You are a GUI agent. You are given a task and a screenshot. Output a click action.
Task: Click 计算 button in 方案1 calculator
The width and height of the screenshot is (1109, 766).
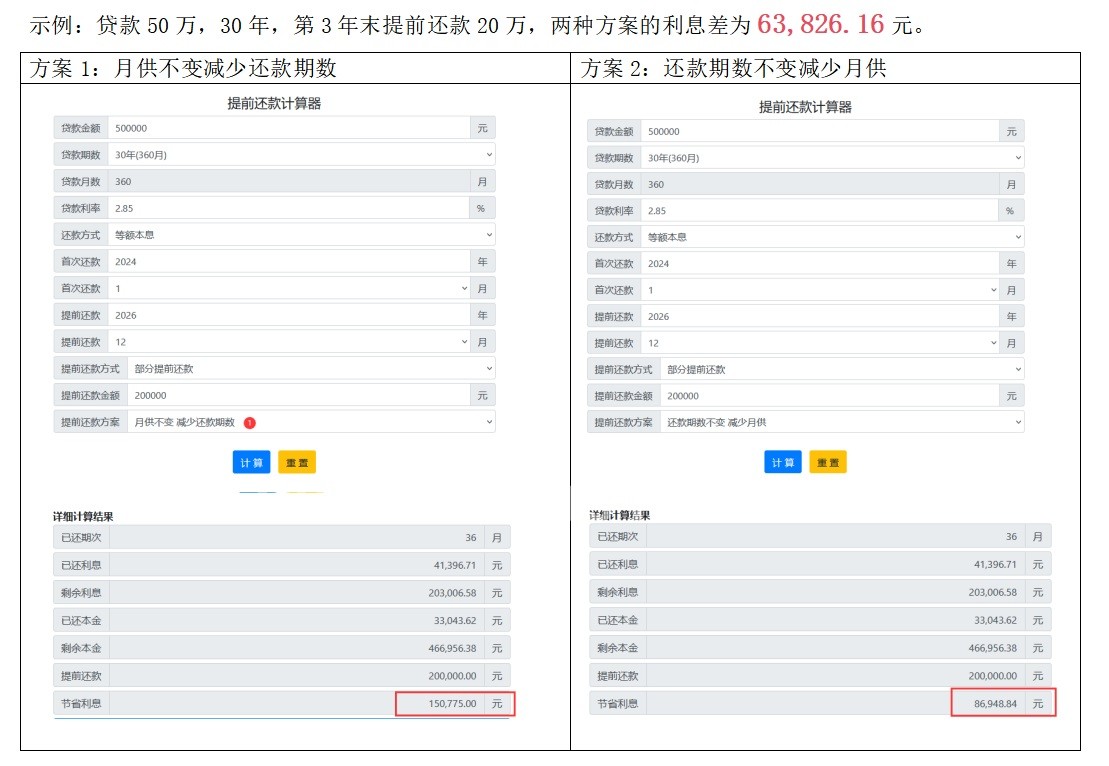(250, 462)
